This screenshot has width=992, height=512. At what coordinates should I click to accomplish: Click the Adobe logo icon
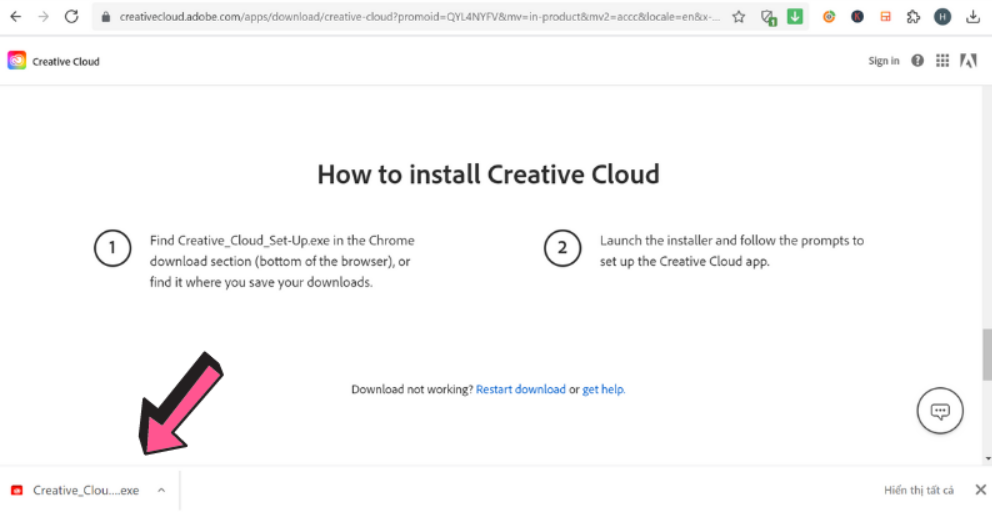coord(968,61)
